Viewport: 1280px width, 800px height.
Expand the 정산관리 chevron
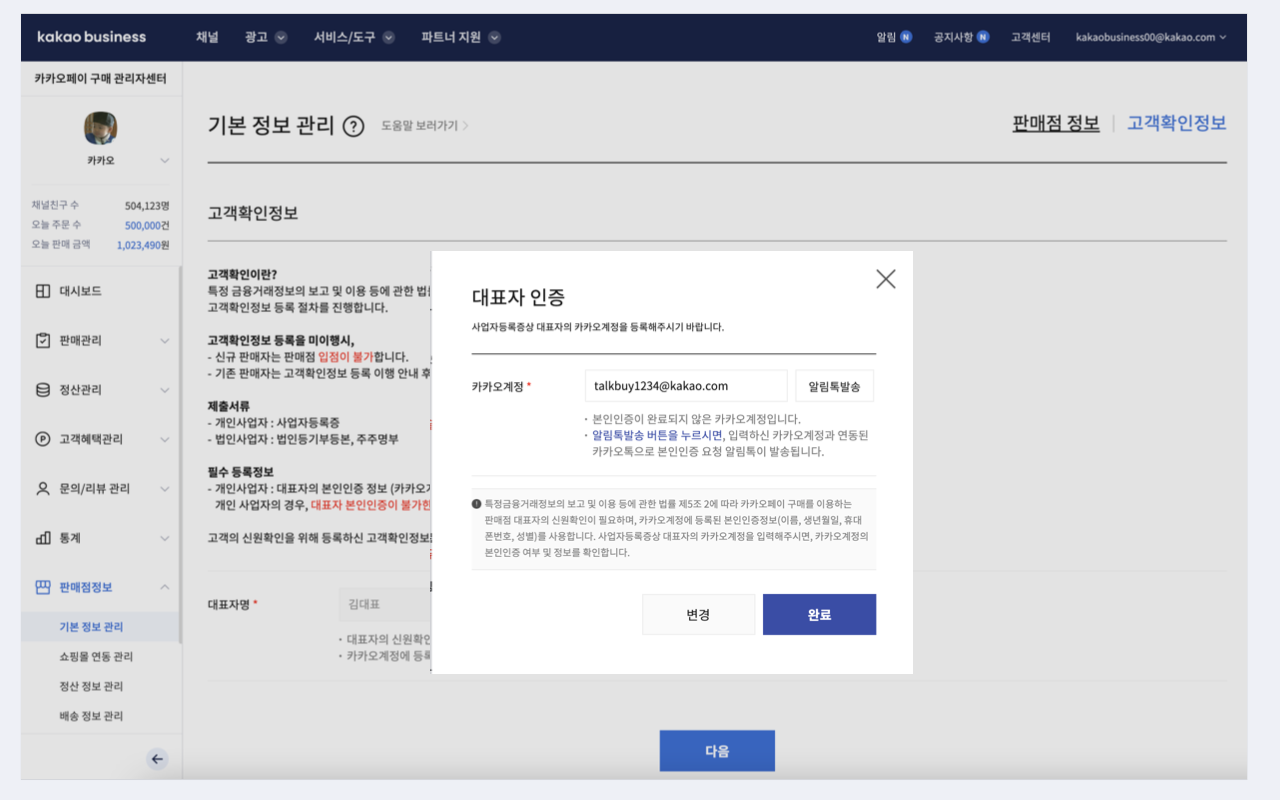coord(165,390)
